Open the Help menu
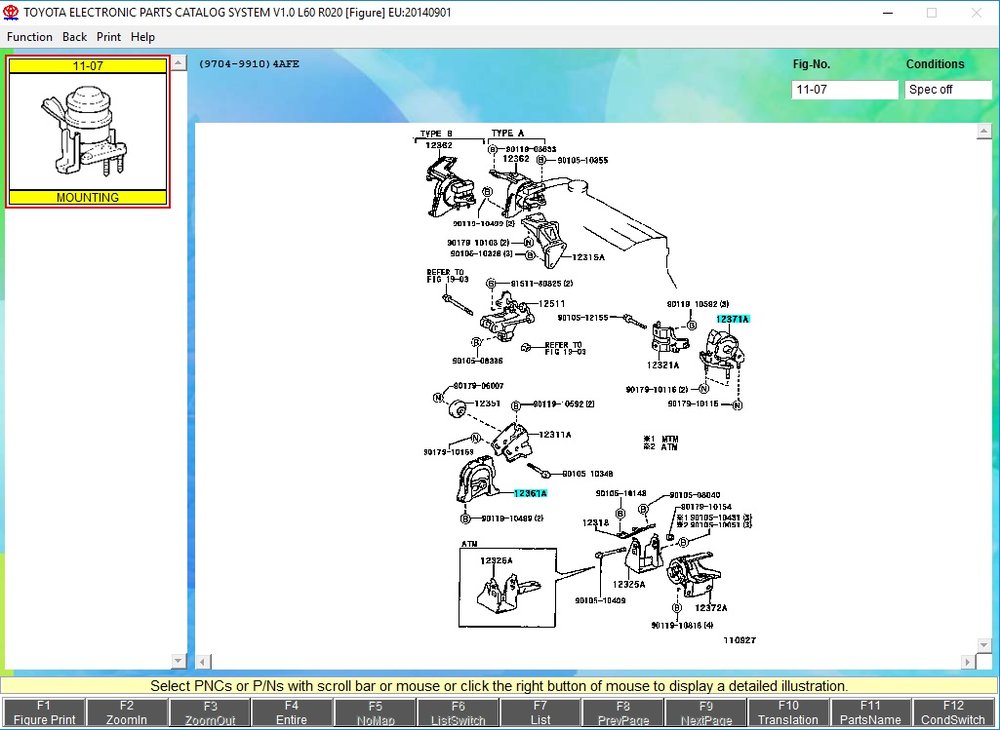The height and width of the screenshot is (730, 1000). pos(143,37)
